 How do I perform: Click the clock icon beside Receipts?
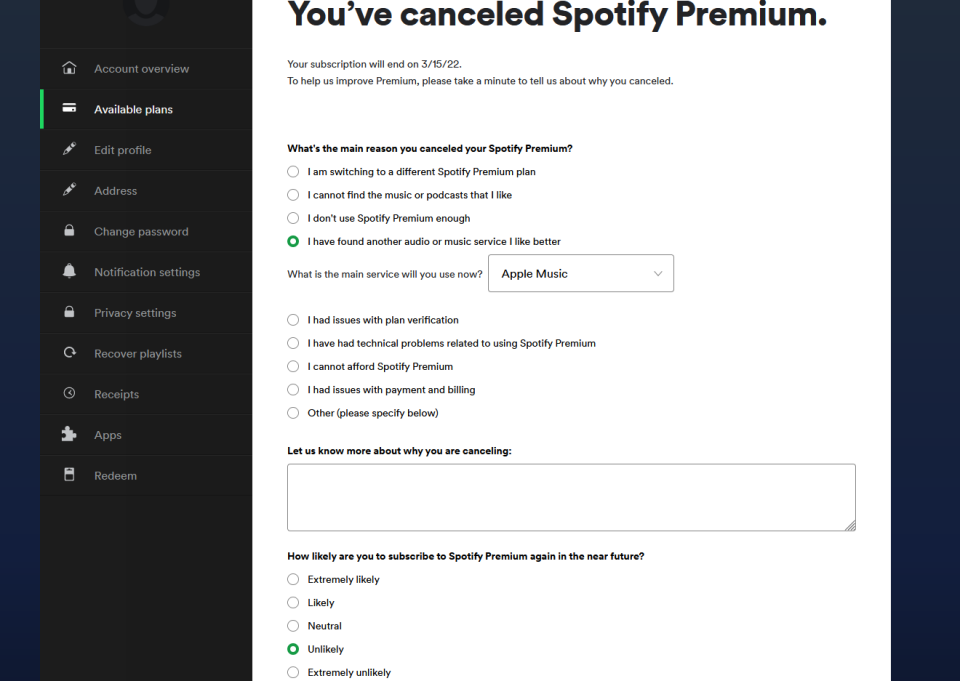(x=69, y=394)
